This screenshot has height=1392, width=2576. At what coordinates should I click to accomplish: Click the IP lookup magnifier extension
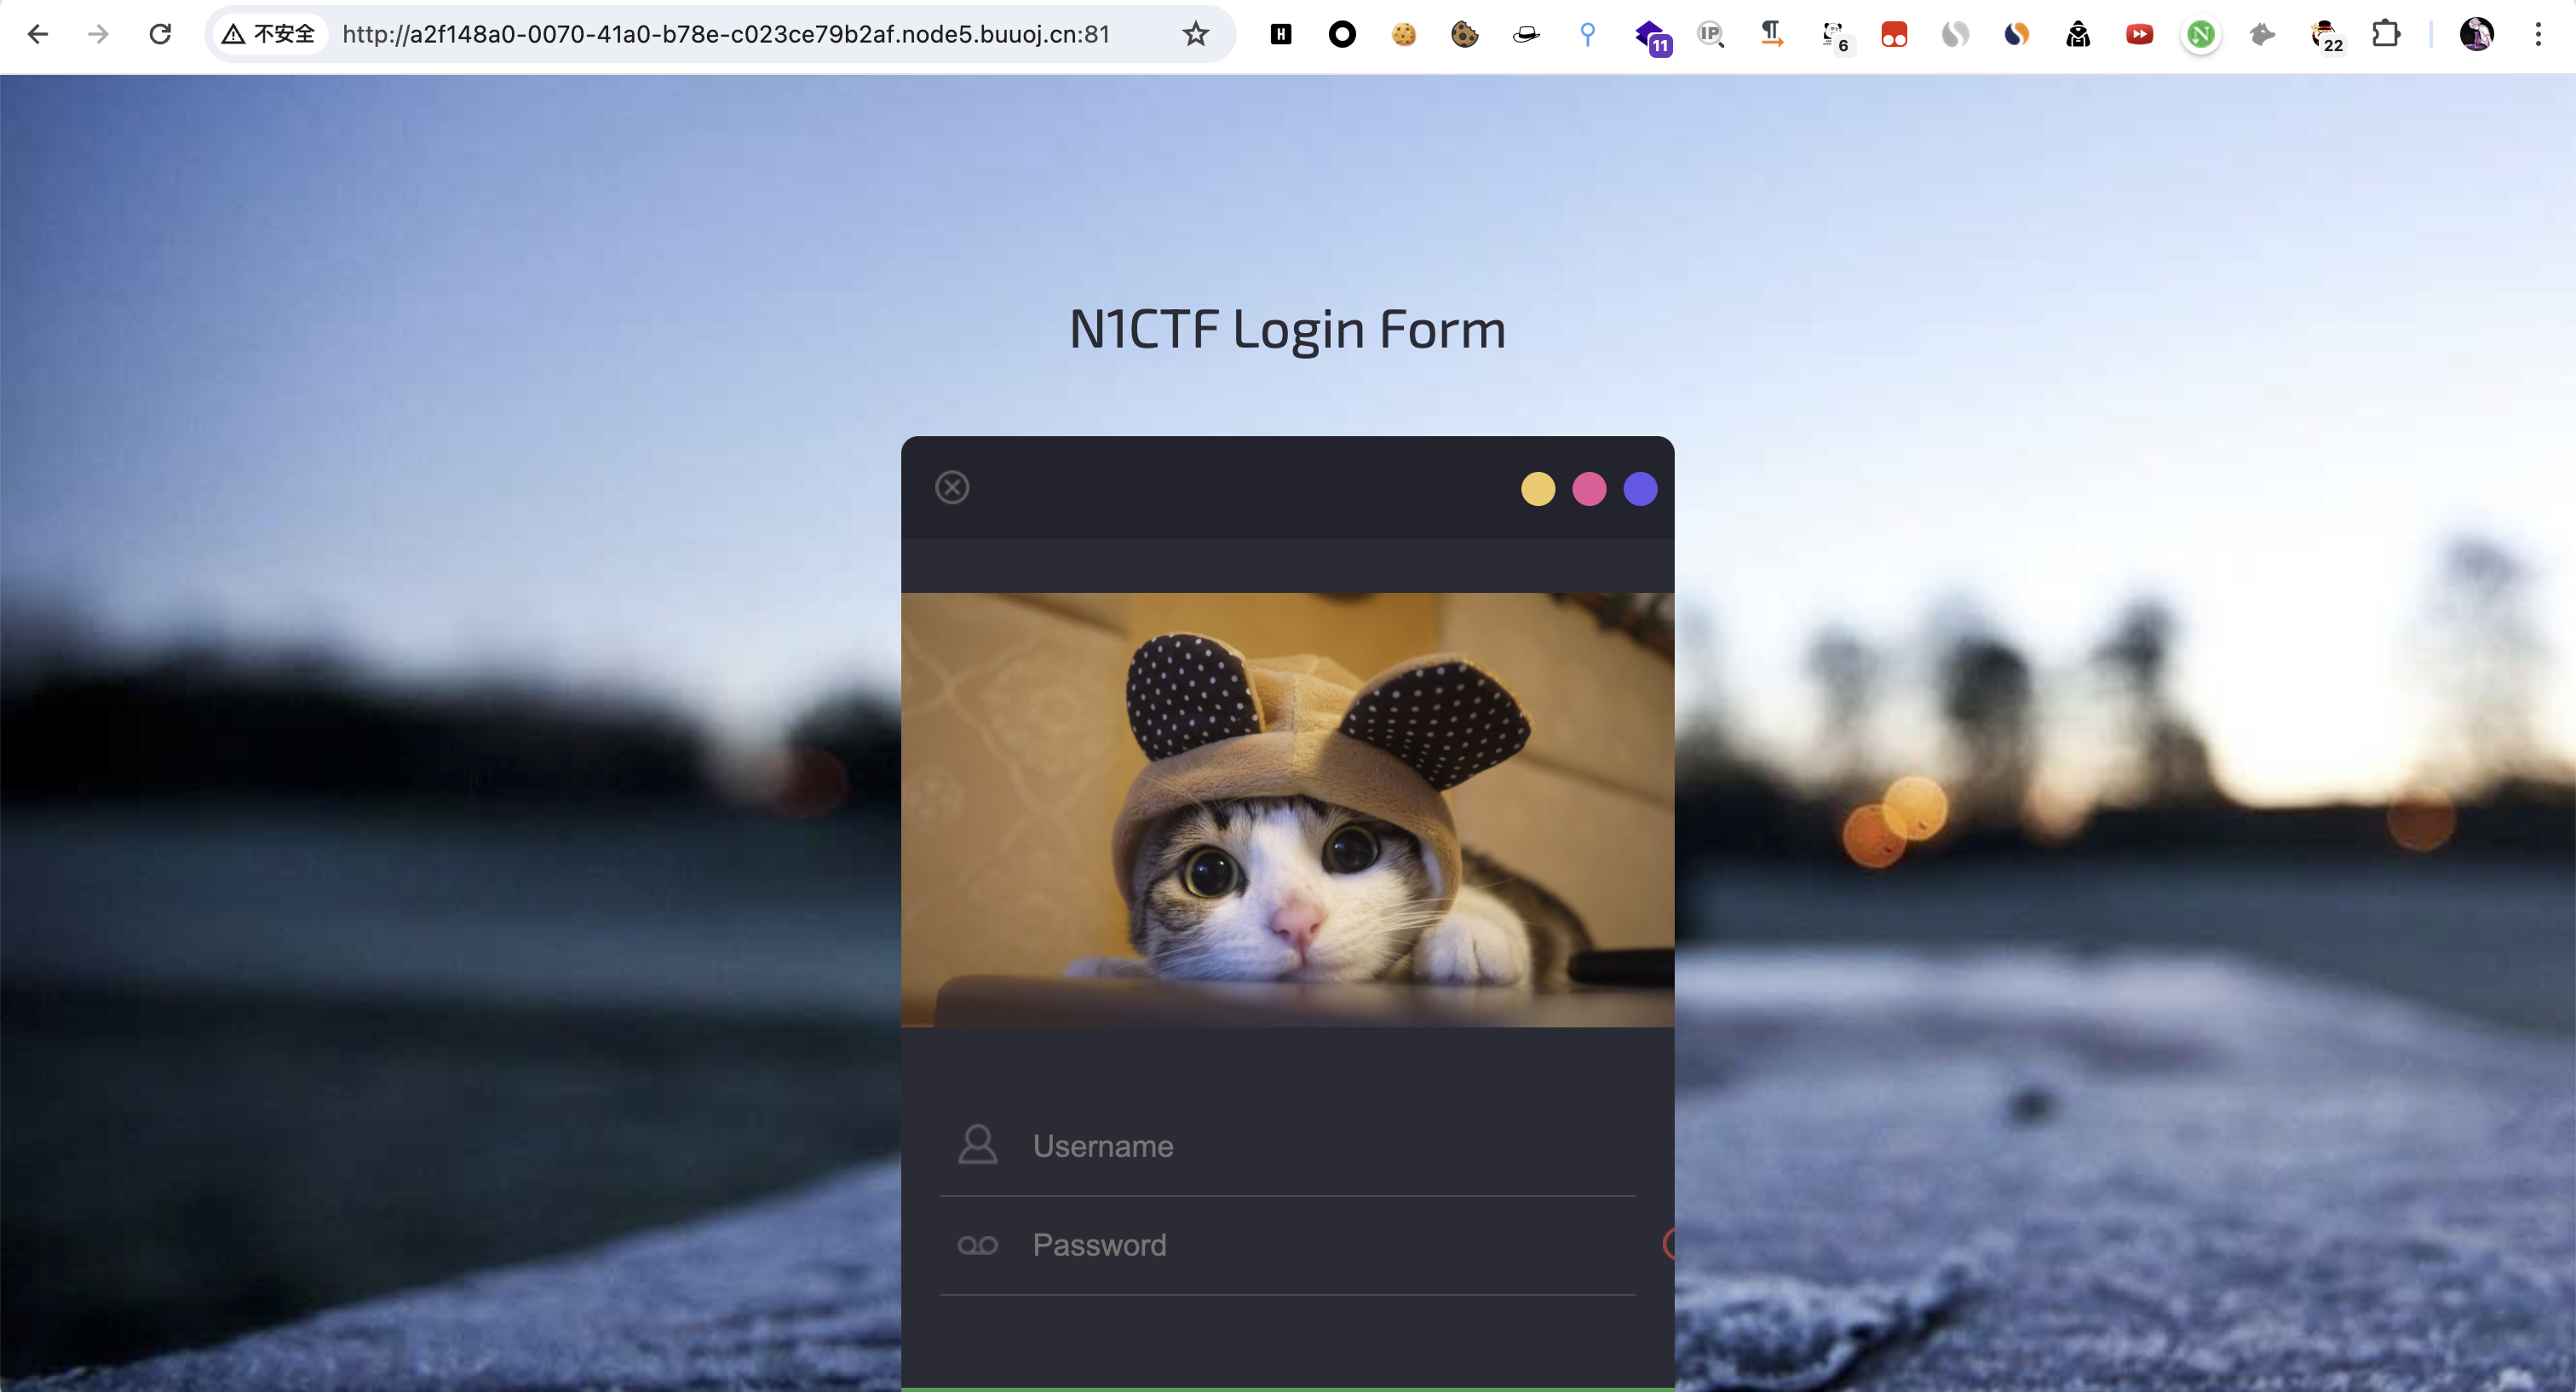tap(1711, 34)
